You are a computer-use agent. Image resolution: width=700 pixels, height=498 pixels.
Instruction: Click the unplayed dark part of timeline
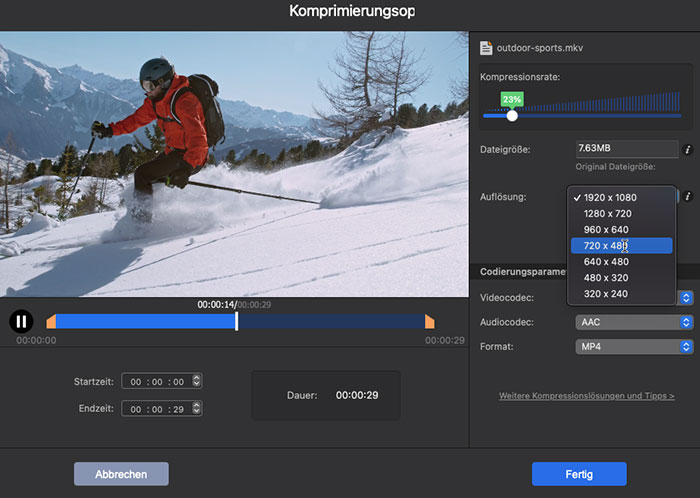[332, 322]
